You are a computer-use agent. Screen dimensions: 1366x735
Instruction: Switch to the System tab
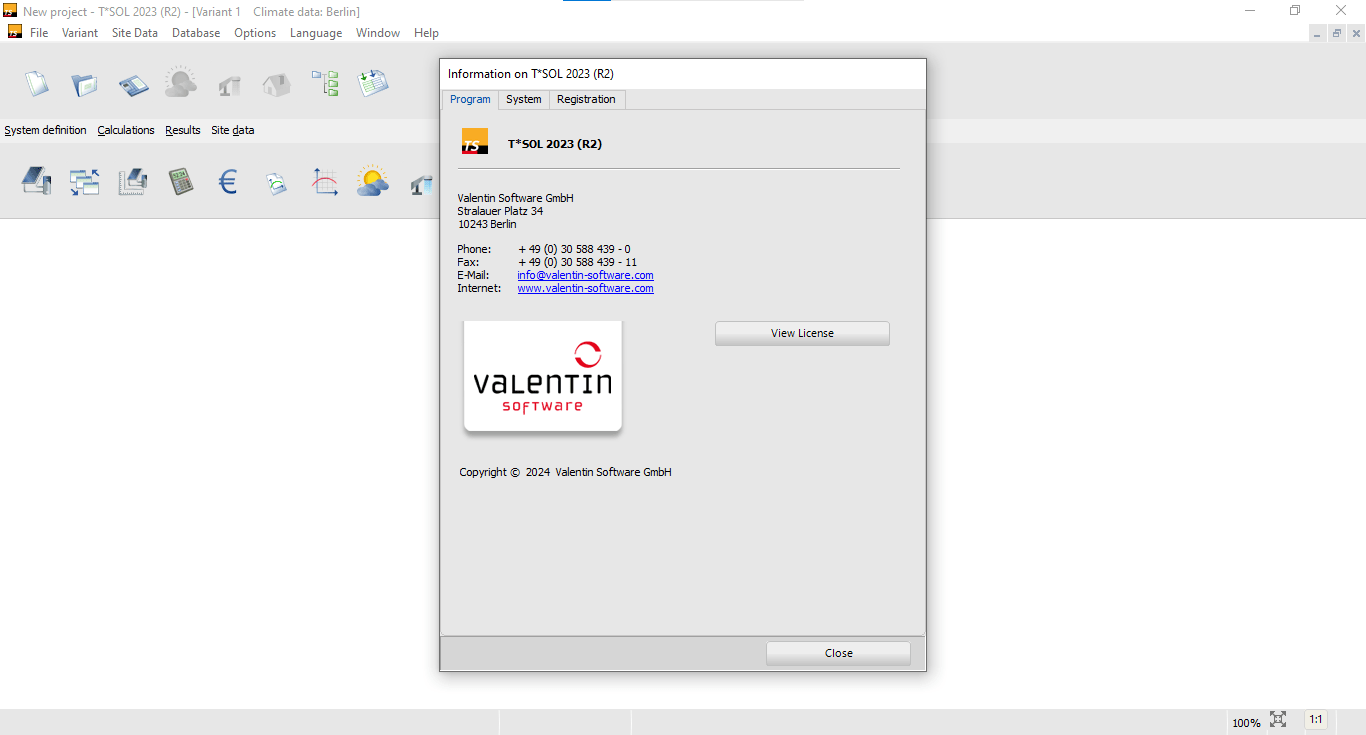pyautogui.click(x=524, y=99)
